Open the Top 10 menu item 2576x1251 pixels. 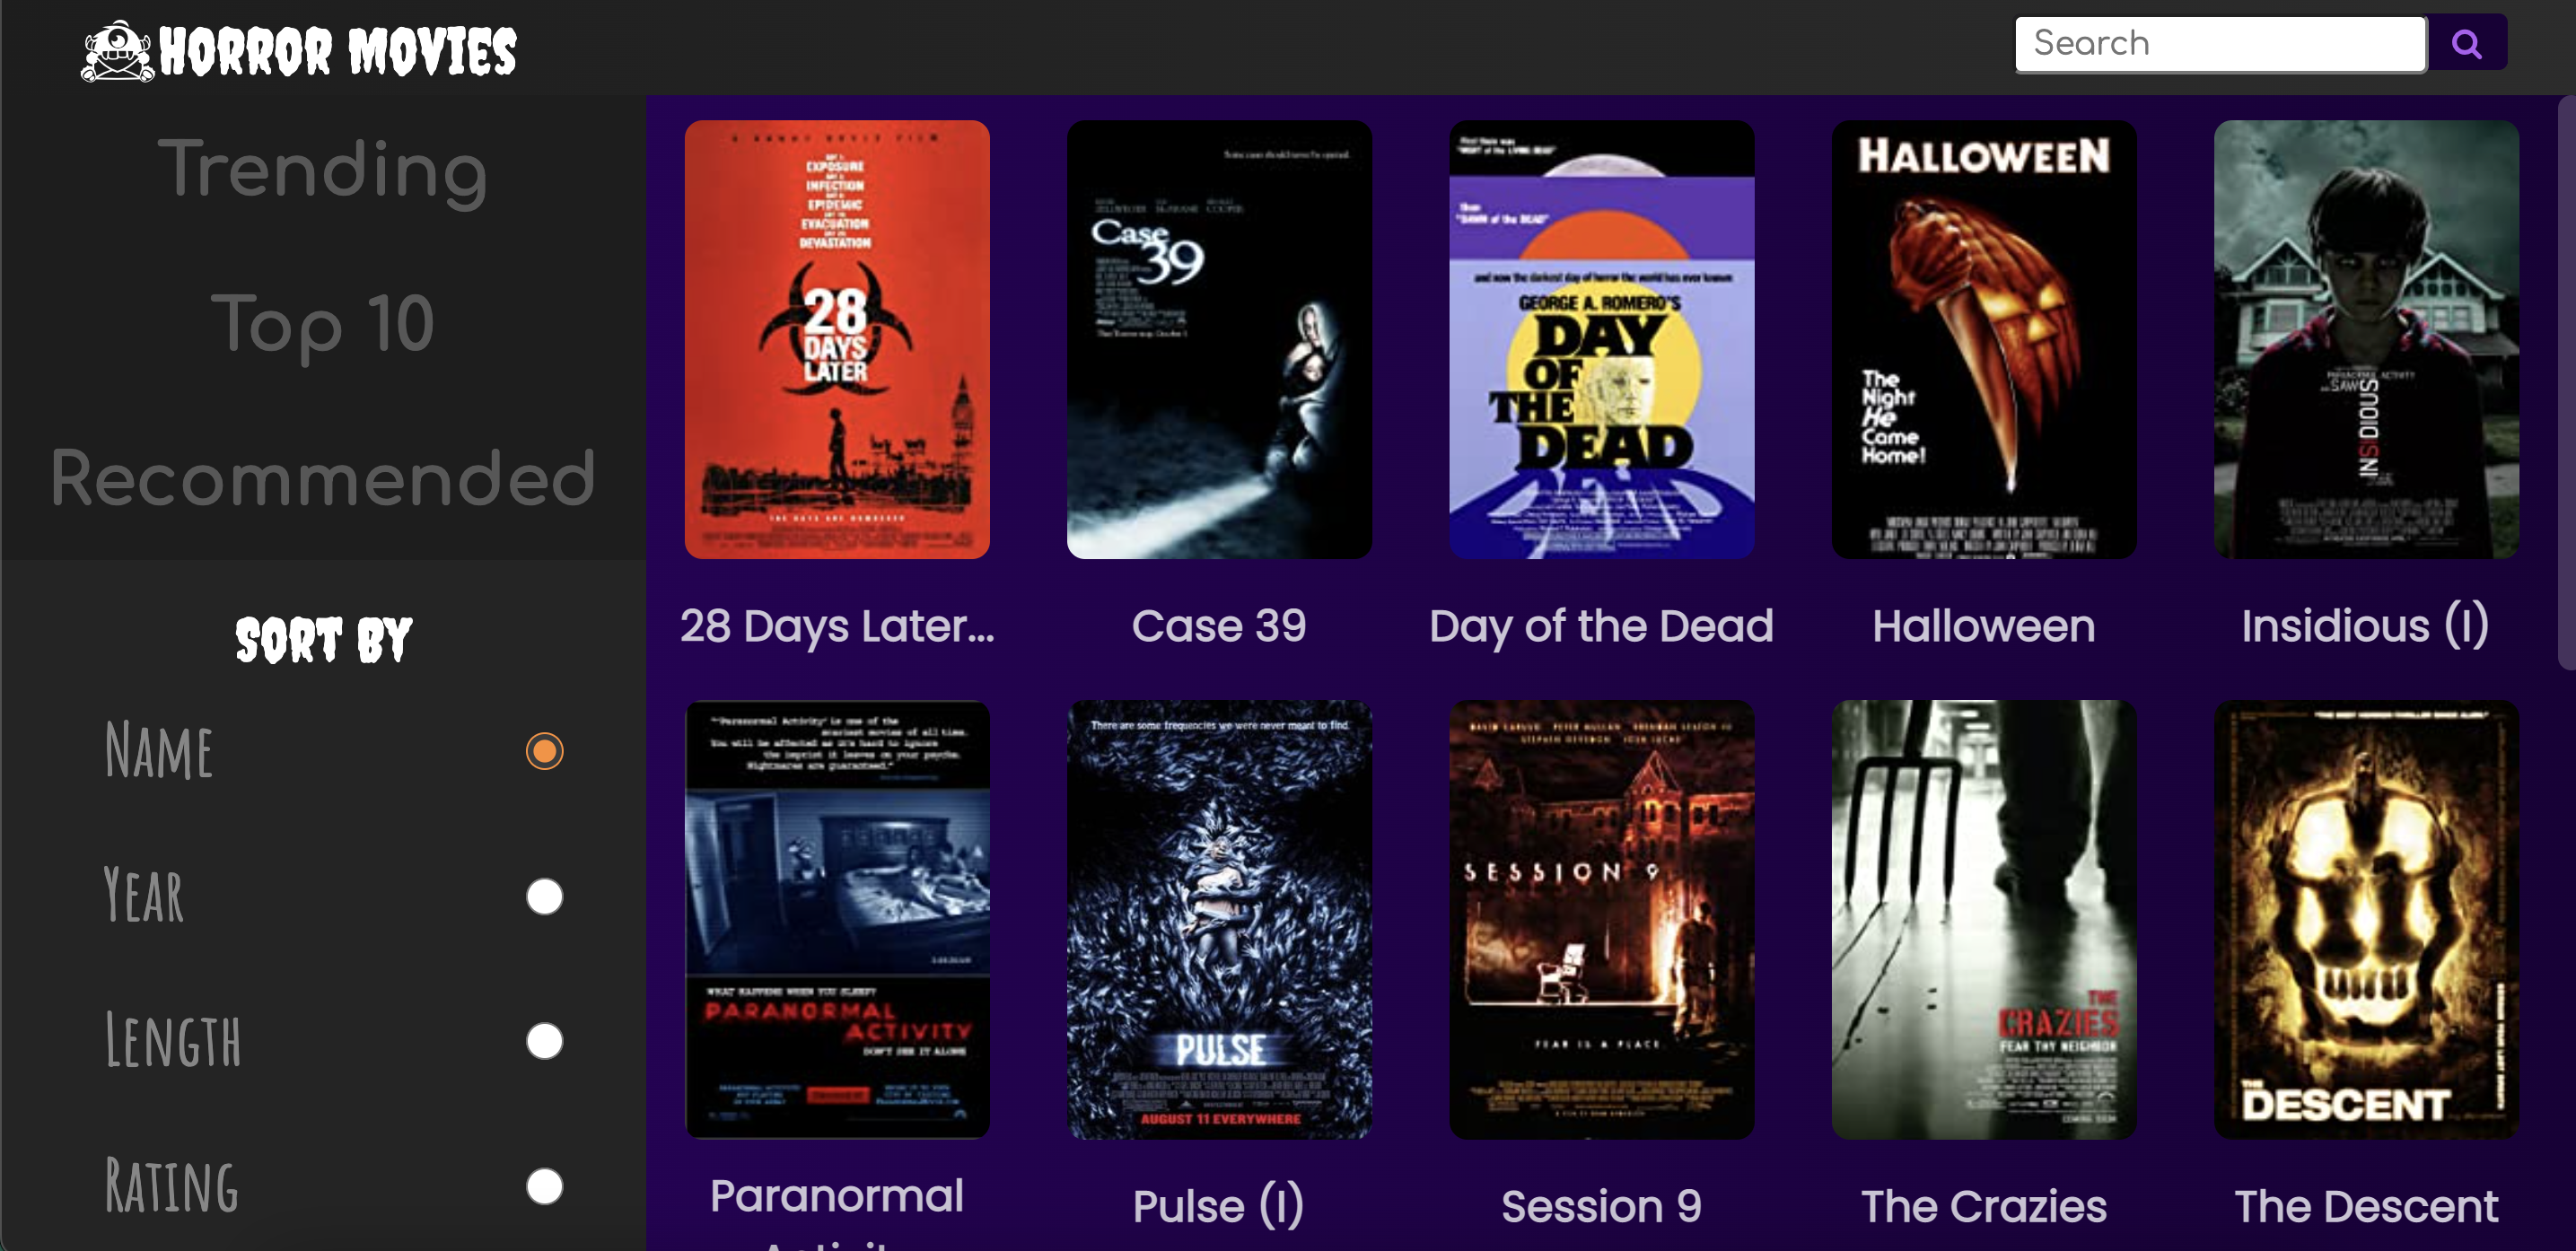pos(322,323)
